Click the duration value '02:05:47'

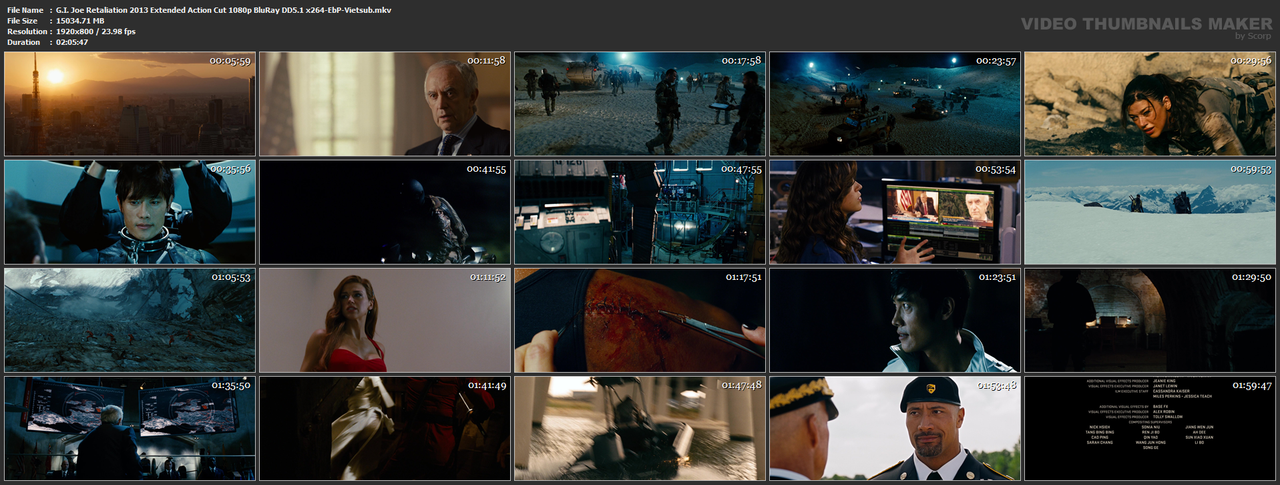pyautogui.click(x=73, y=42)
